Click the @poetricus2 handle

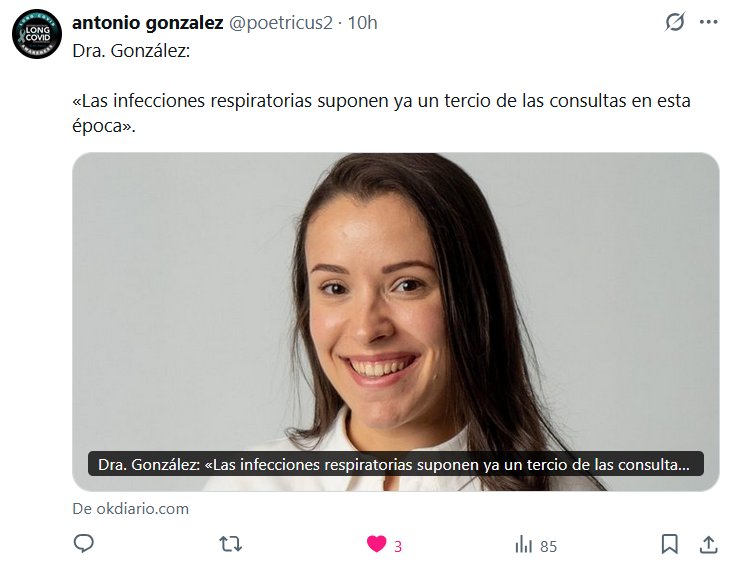280,22
